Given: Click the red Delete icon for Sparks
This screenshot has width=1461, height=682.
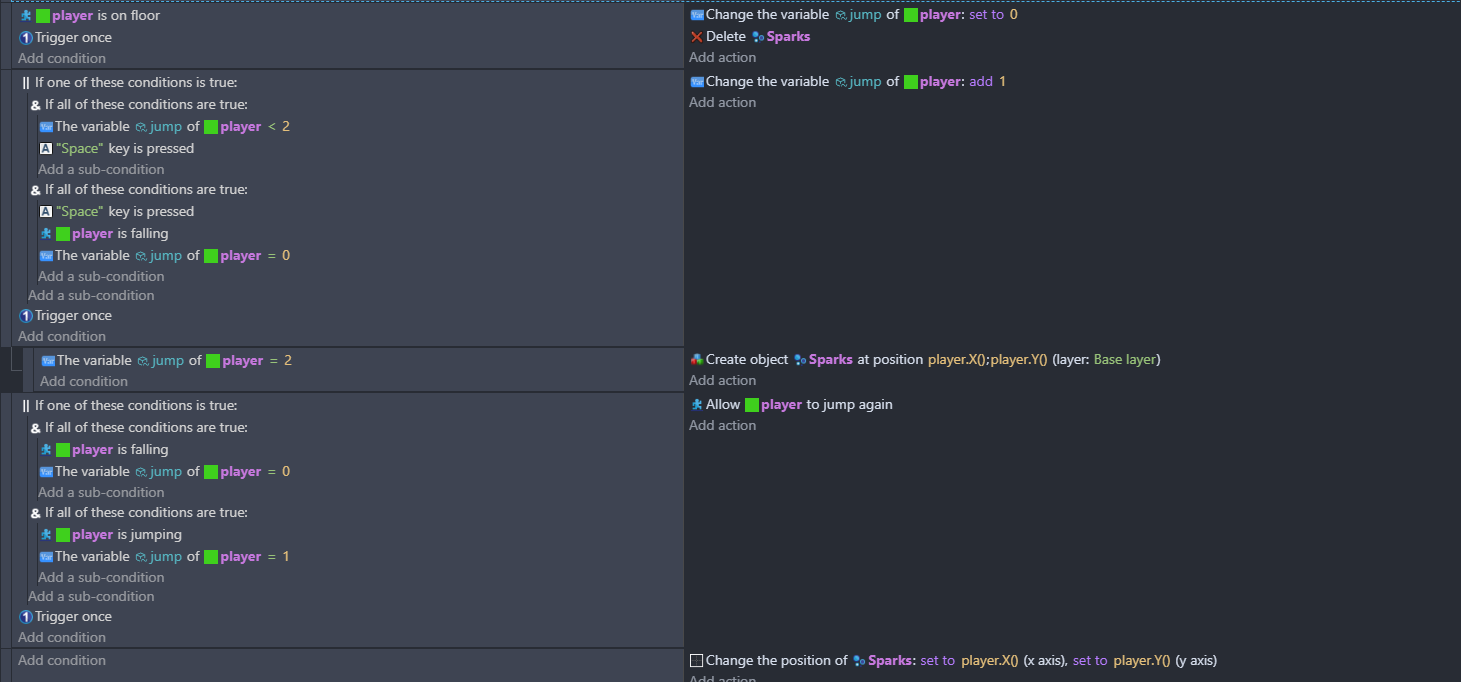Looking at the screenshot, I should pos(697,37).
